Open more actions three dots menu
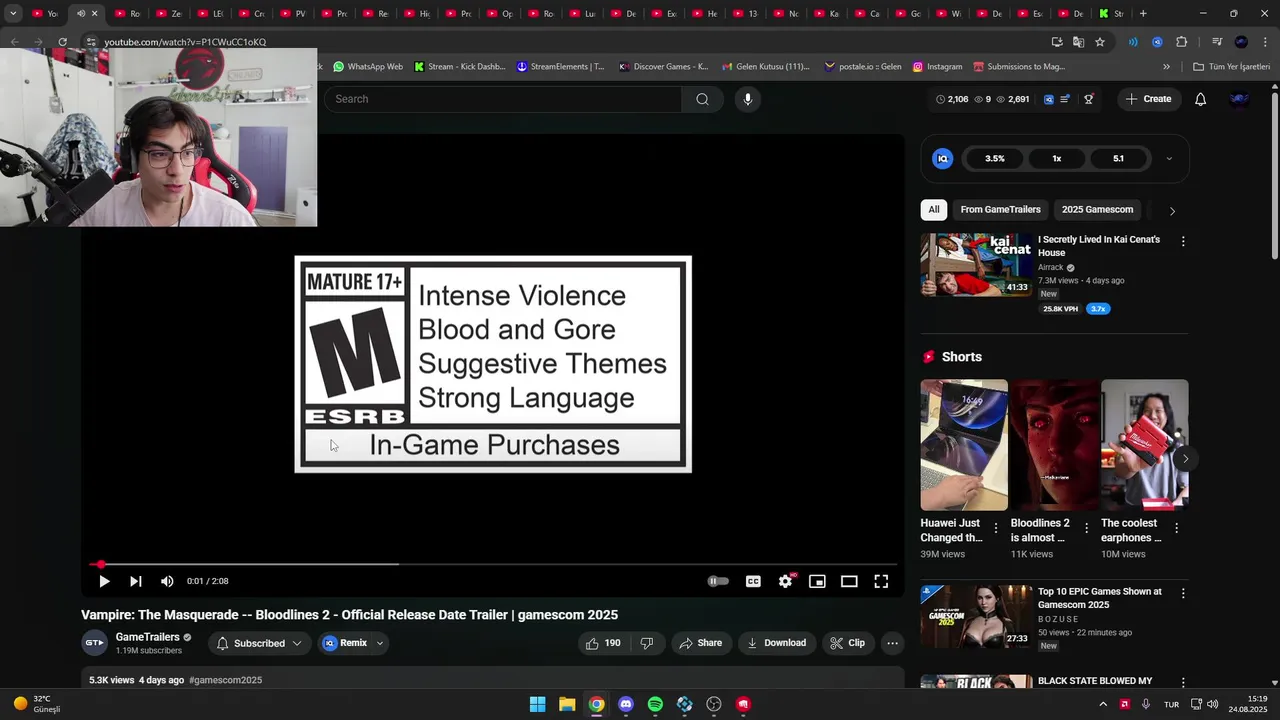The image size is (1280, 720). (x=893, y=643)
